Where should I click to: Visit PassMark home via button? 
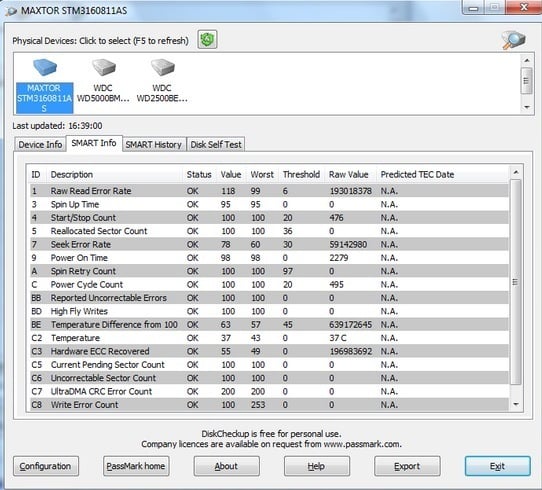coord(136,466)
